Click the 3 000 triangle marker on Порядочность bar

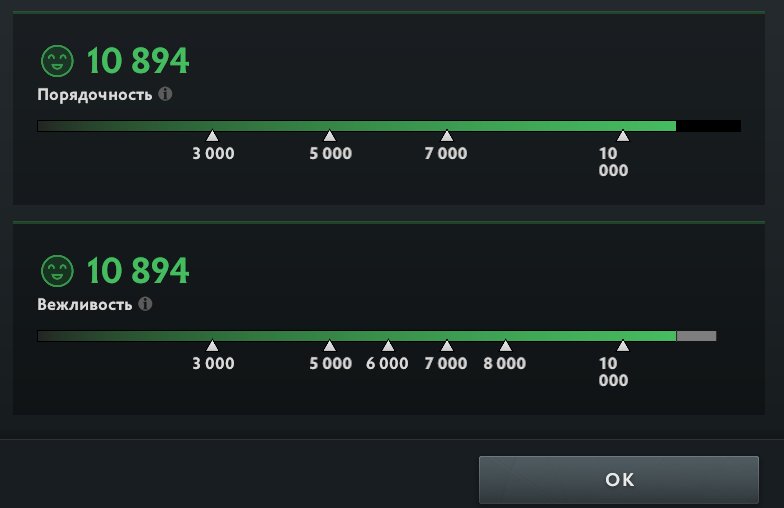(212, 136)
